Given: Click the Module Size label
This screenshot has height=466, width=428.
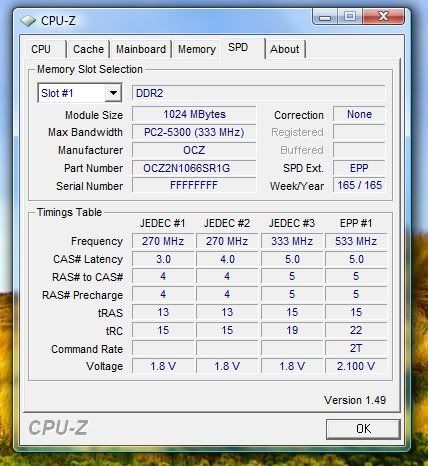Looking at the screenshot, I should 94,115.
